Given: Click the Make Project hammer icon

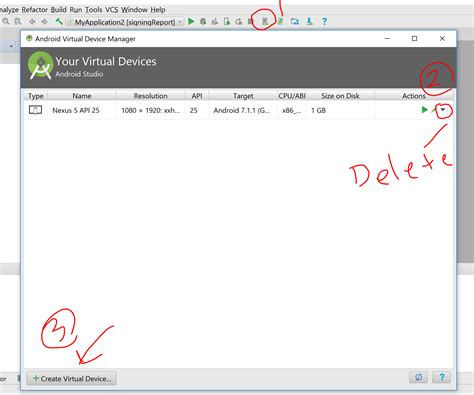Looking at the screenshot, I should click(59, 22).
